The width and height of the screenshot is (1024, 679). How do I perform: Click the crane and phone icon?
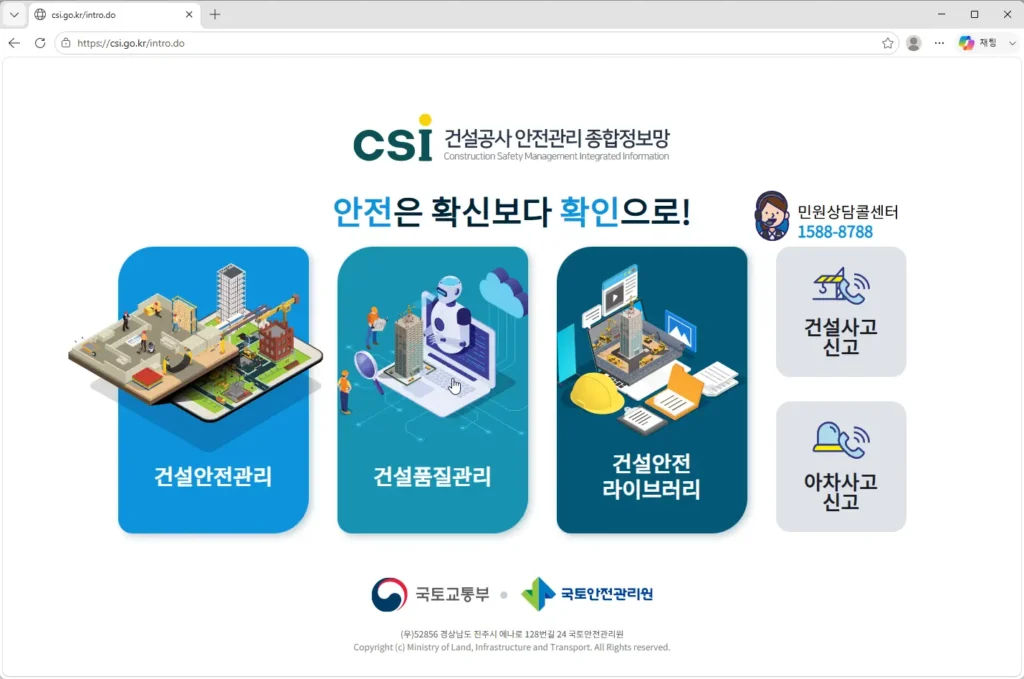(x=841, y=286)
